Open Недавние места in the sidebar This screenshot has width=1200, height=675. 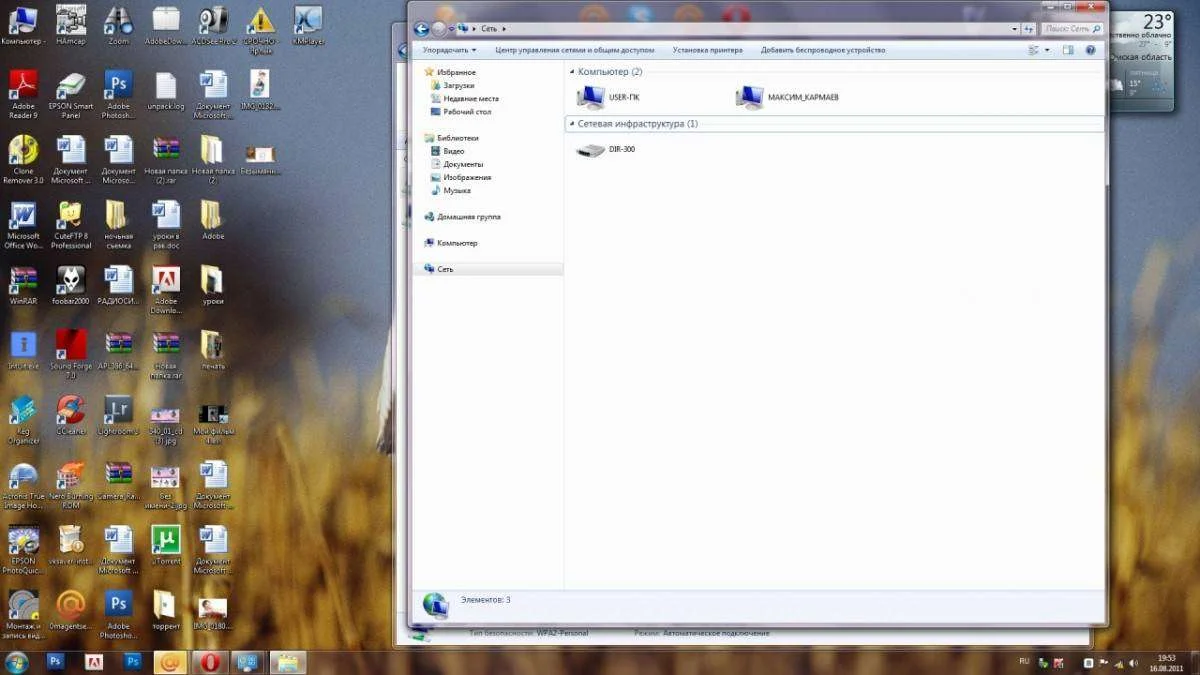(x=464, y=99)
